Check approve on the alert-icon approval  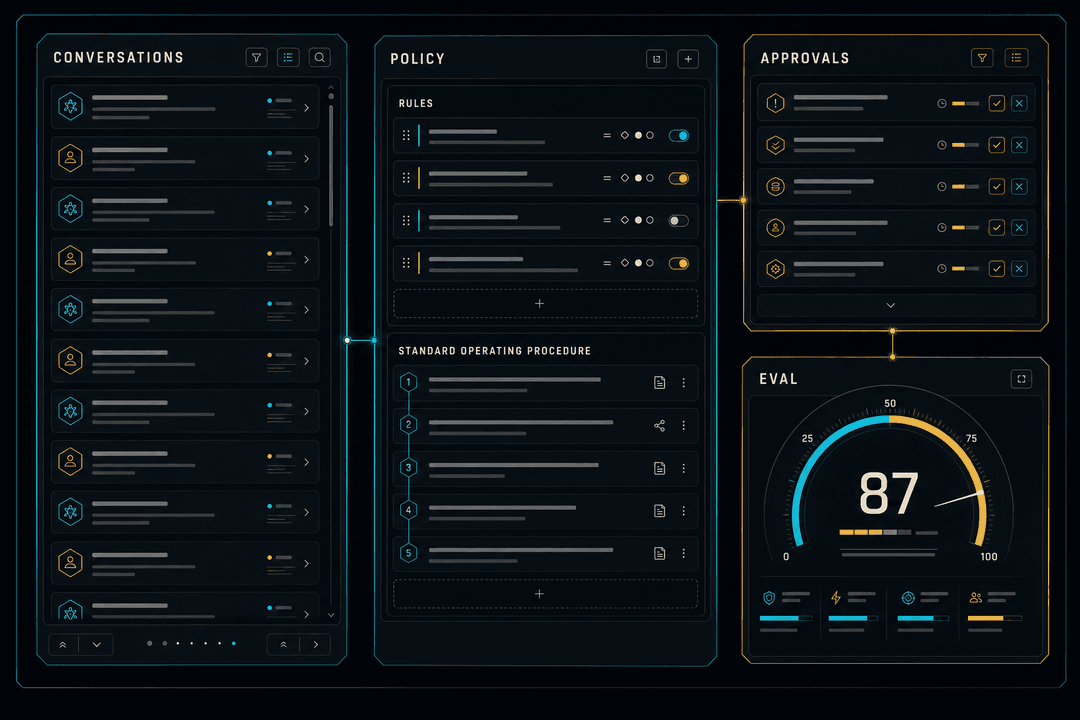996,103
